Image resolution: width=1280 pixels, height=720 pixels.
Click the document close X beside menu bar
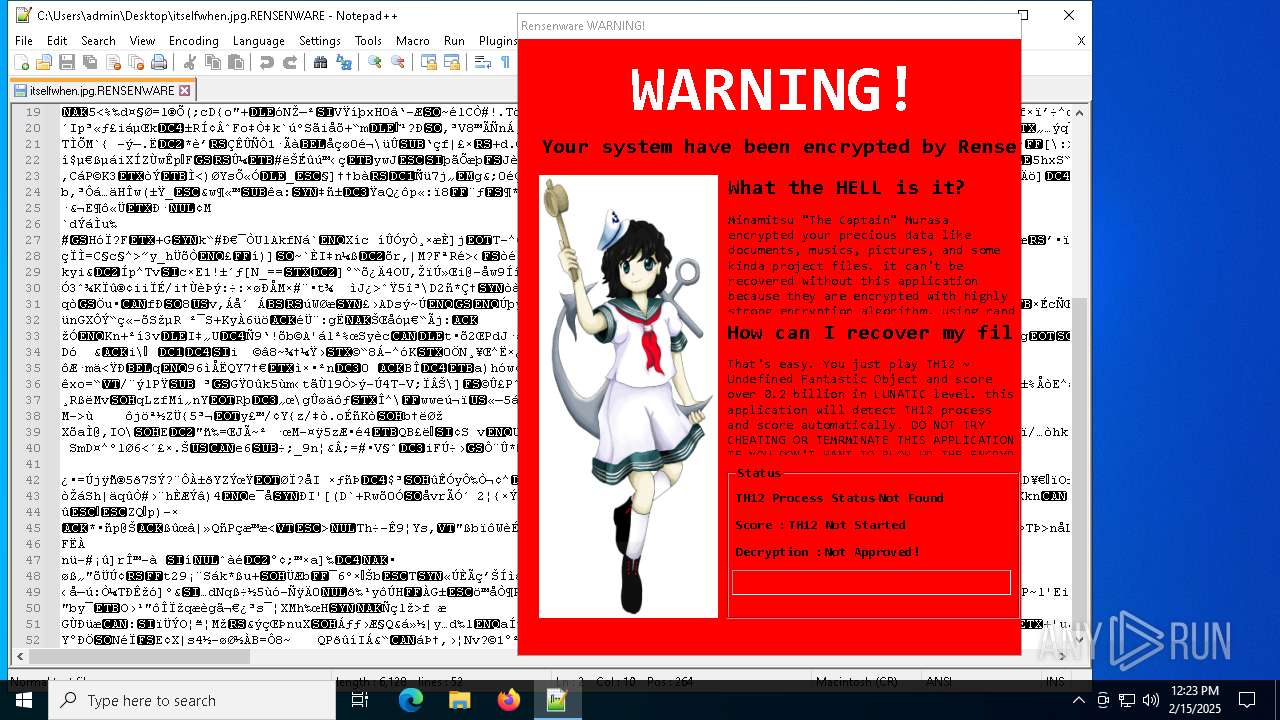[1081, 41]
